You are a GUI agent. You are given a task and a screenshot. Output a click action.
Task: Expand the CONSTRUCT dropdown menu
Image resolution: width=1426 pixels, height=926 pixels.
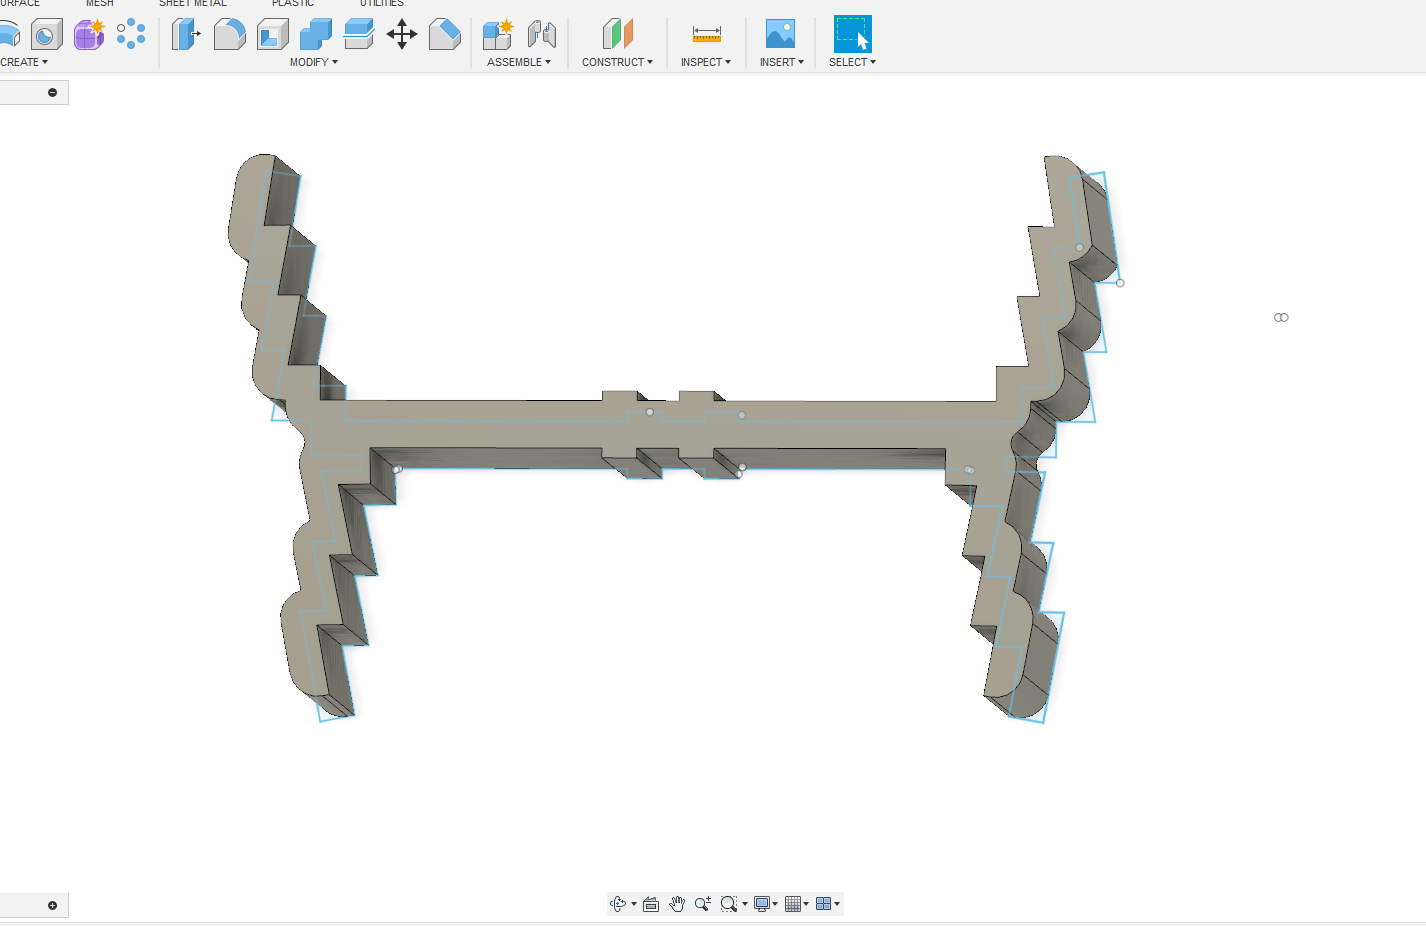617,62
